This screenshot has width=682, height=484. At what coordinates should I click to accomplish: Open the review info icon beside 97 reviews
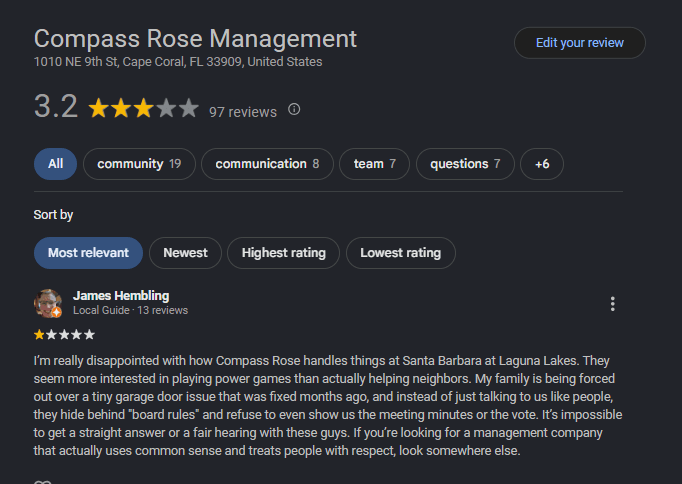tap(294, 109)
